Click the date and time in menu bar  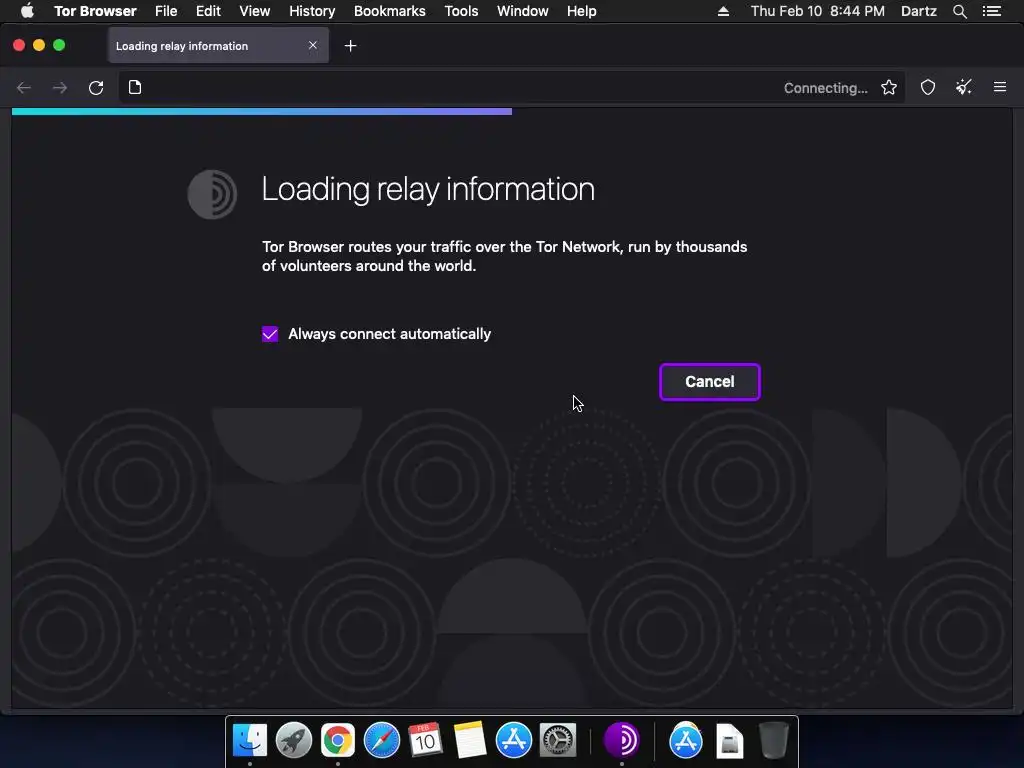pos(818,11)
